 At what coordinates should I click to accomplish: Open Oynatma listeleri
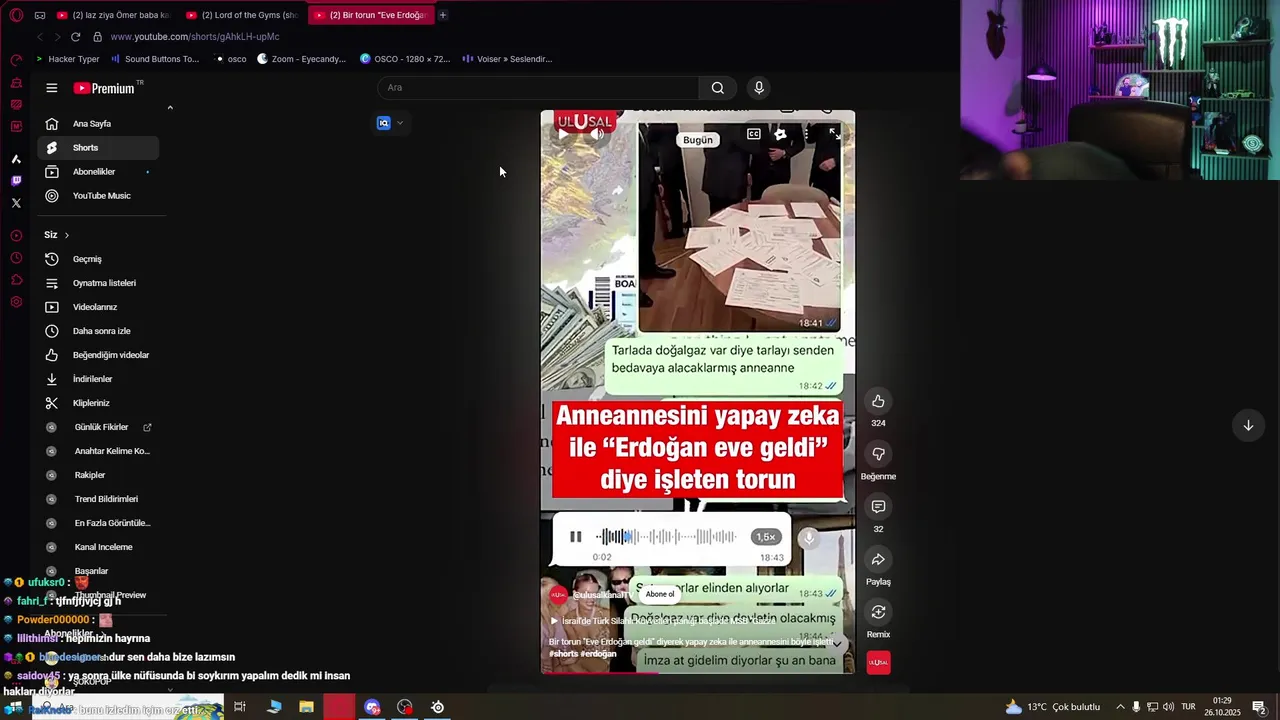[x=98, y=283]
